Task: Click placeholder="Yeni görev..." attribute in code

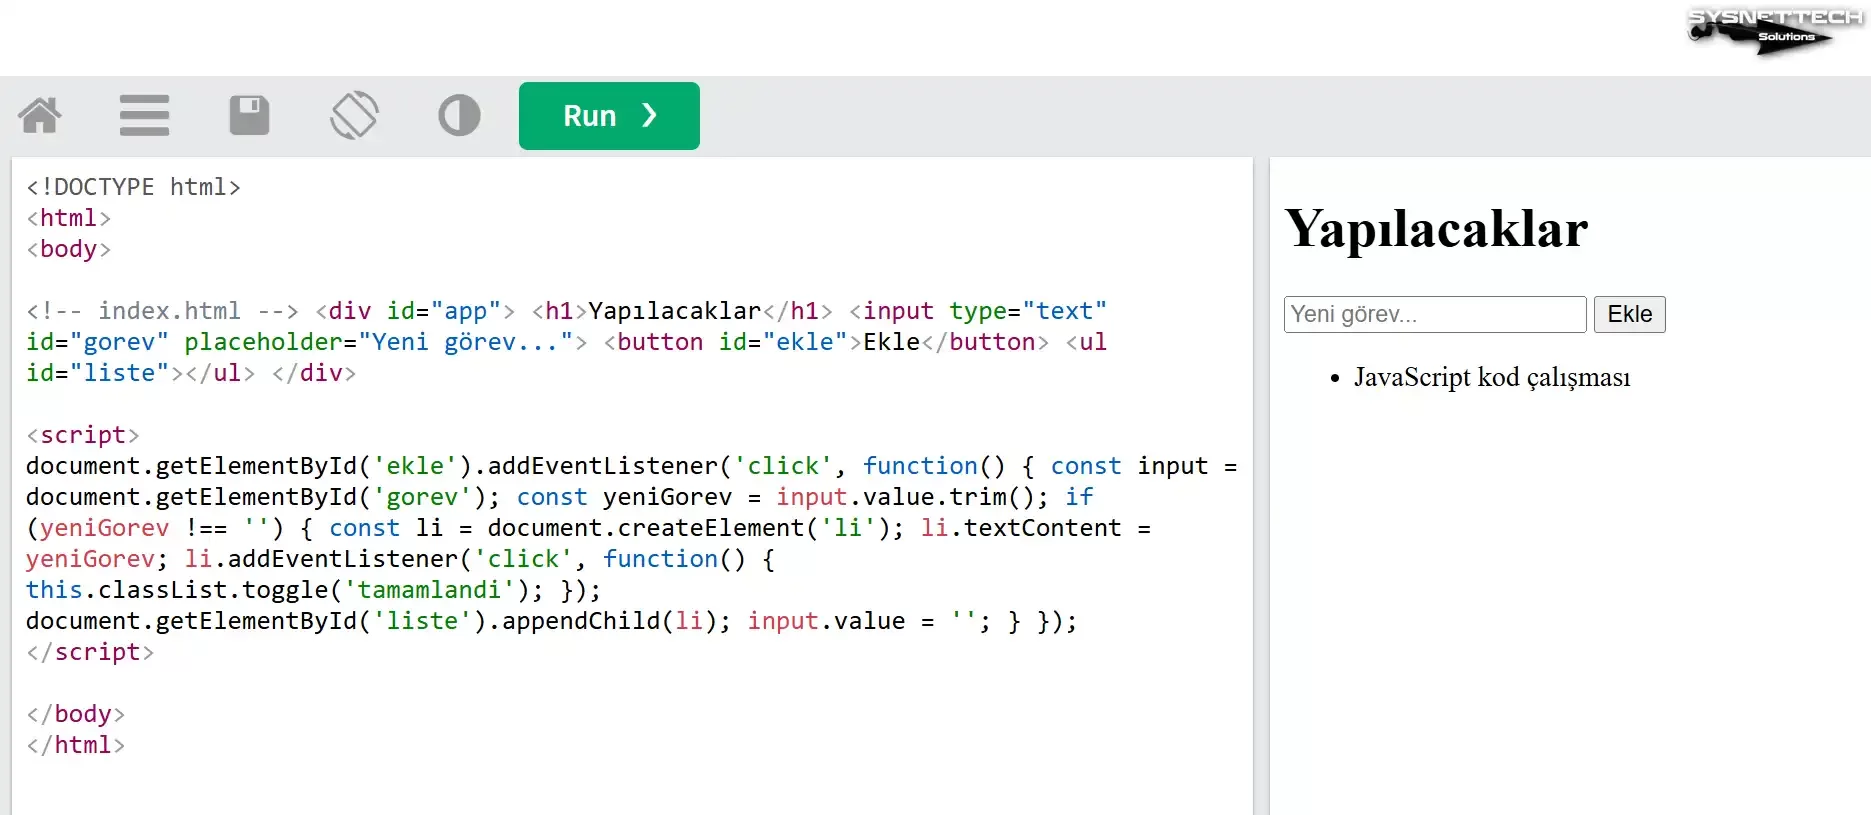Action: 379,342
